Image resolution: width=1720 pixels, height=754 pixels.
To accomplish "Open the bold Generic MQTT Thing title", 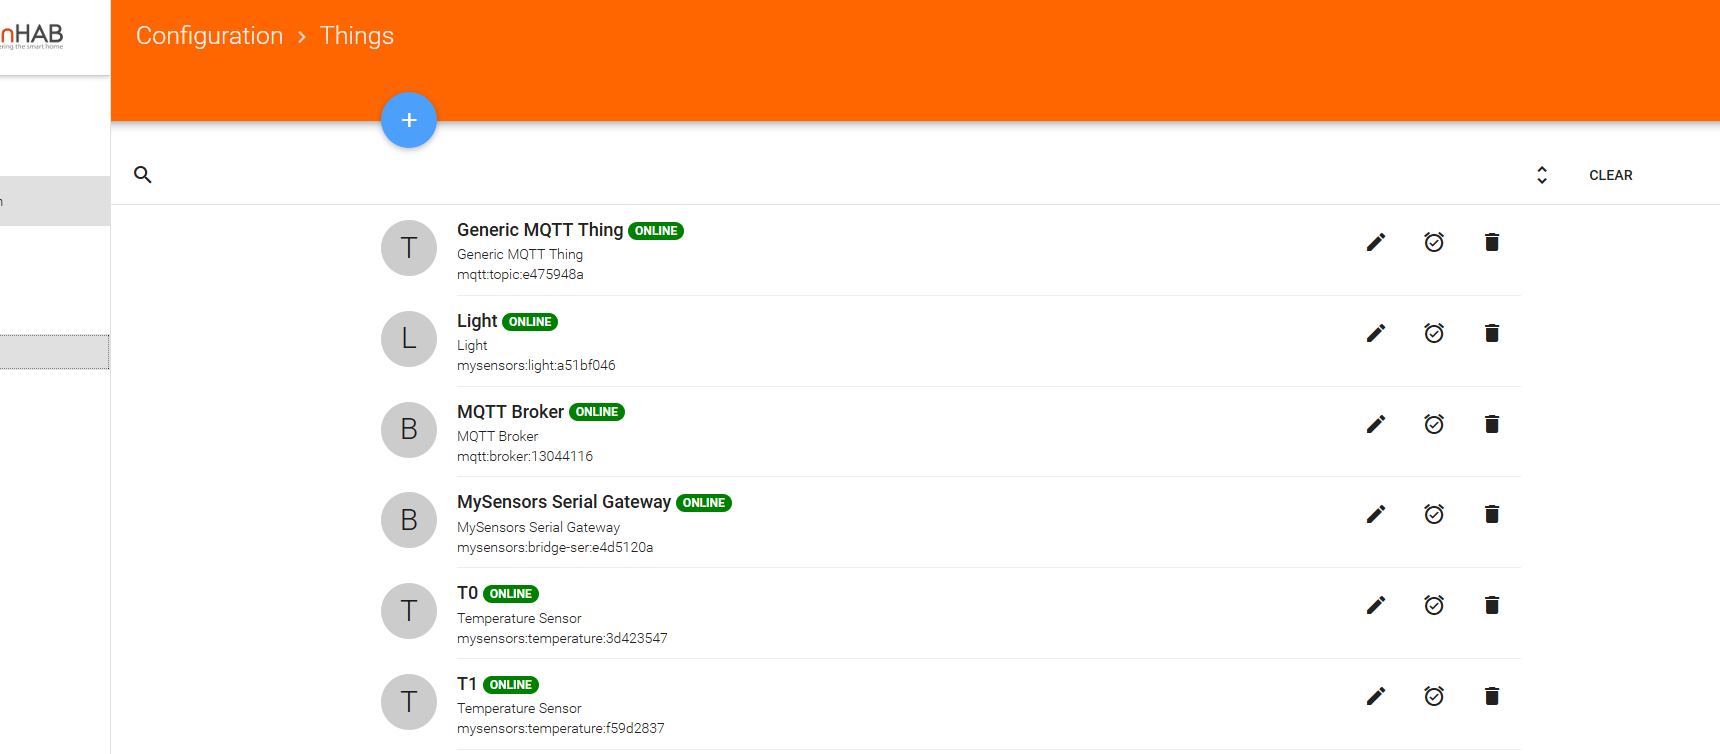I will [540, 230].
